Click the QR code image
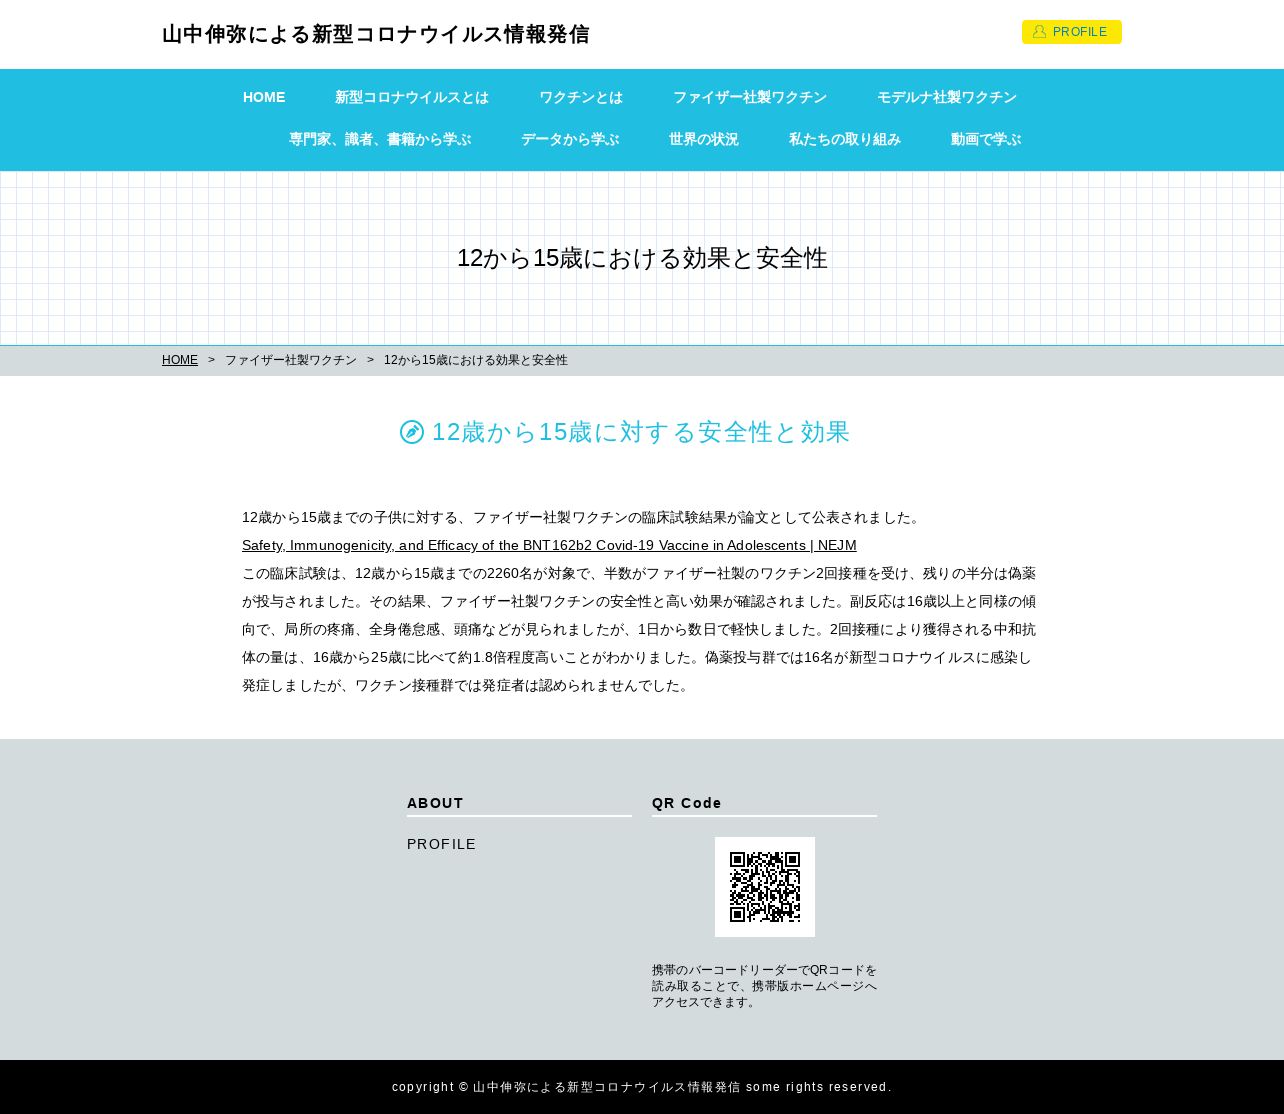1284x1114 pixels. click(x=765, y=887)
